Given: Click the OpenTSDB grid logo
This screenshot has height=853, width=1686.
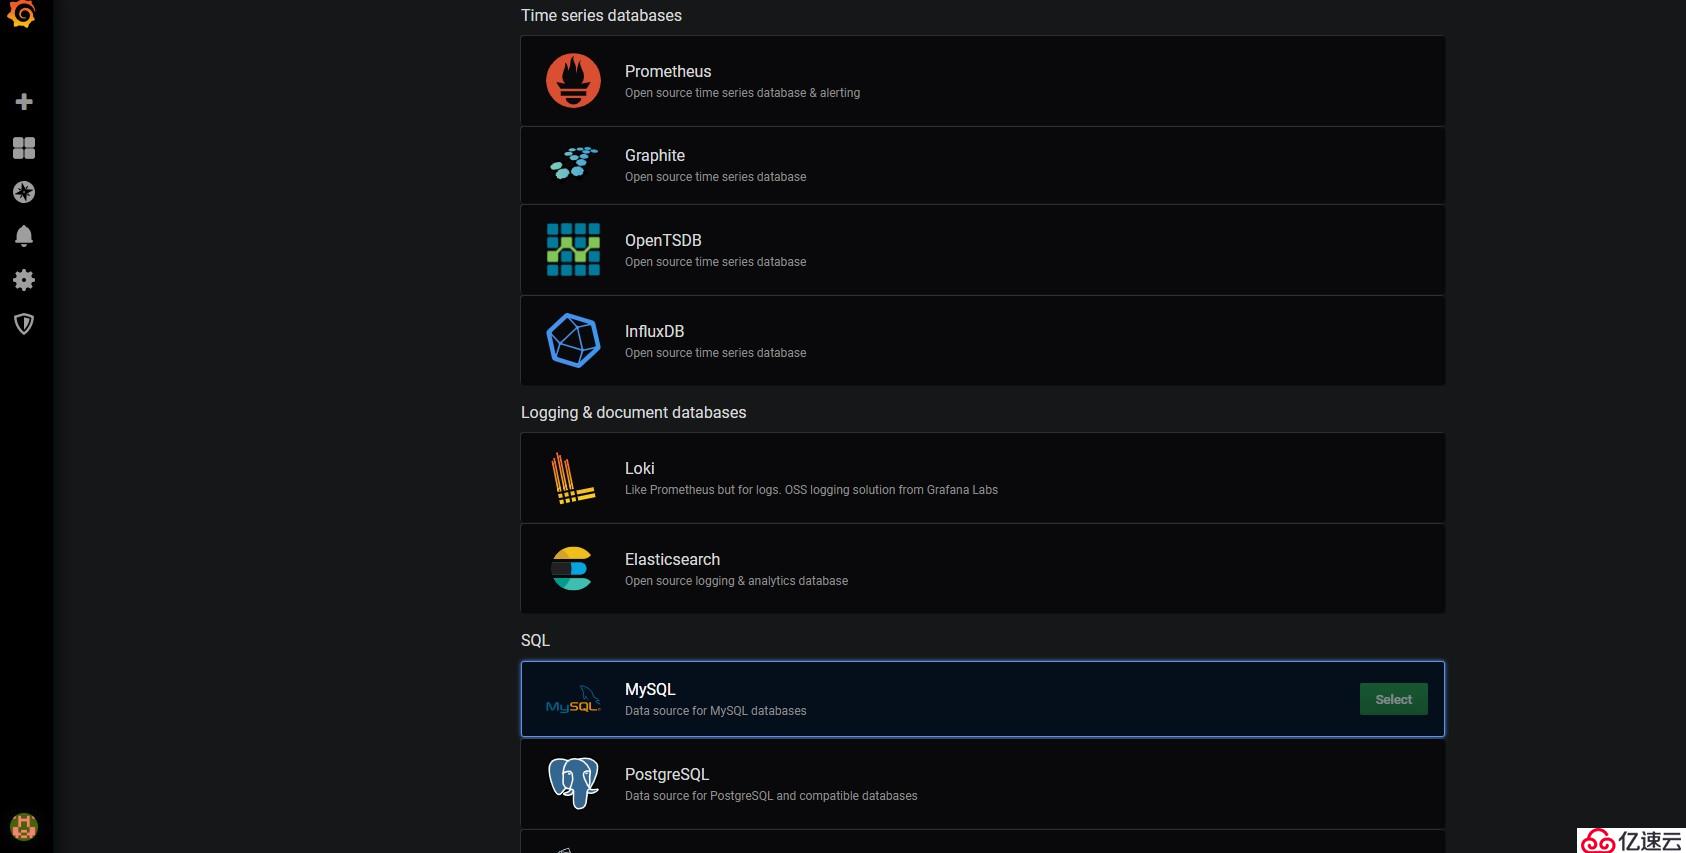Looking at the screenshot, I should (x=573, y=249).
